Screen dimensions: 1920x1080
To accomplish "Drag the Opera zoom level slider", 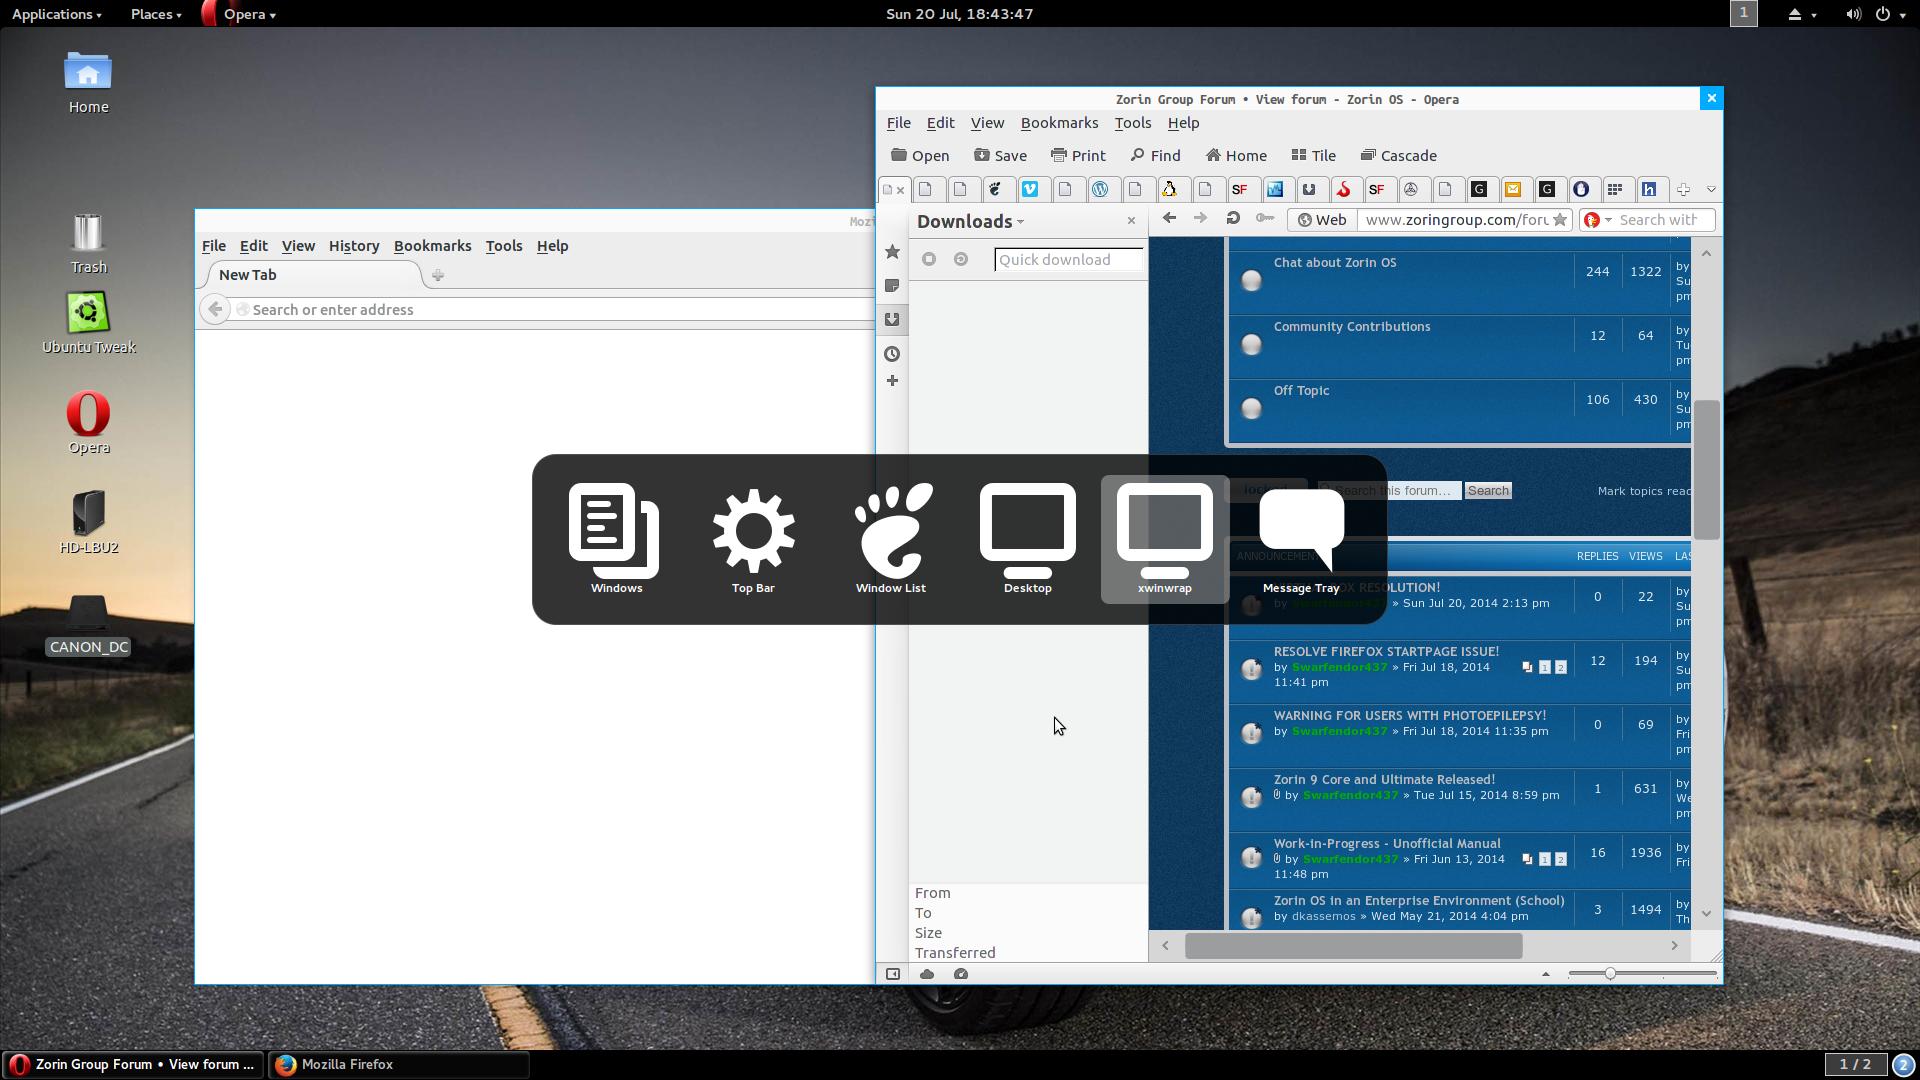I will point(1611,973).
